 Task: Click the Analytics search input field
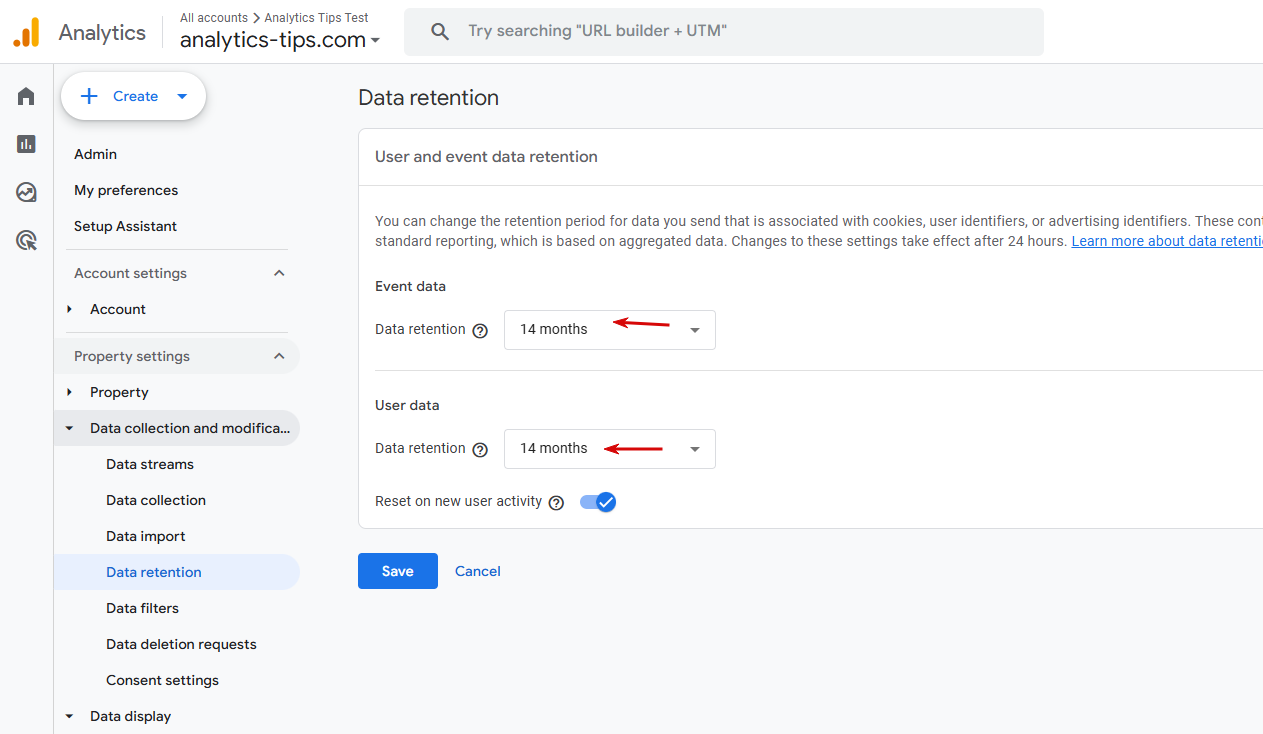(740, 32)
